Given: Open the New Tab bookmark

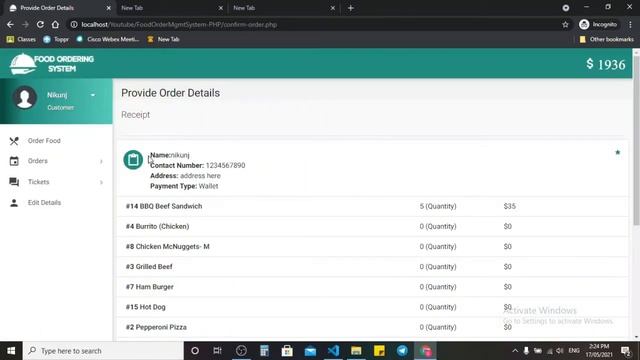Looking at the screenshot, I should click(164, 39).
